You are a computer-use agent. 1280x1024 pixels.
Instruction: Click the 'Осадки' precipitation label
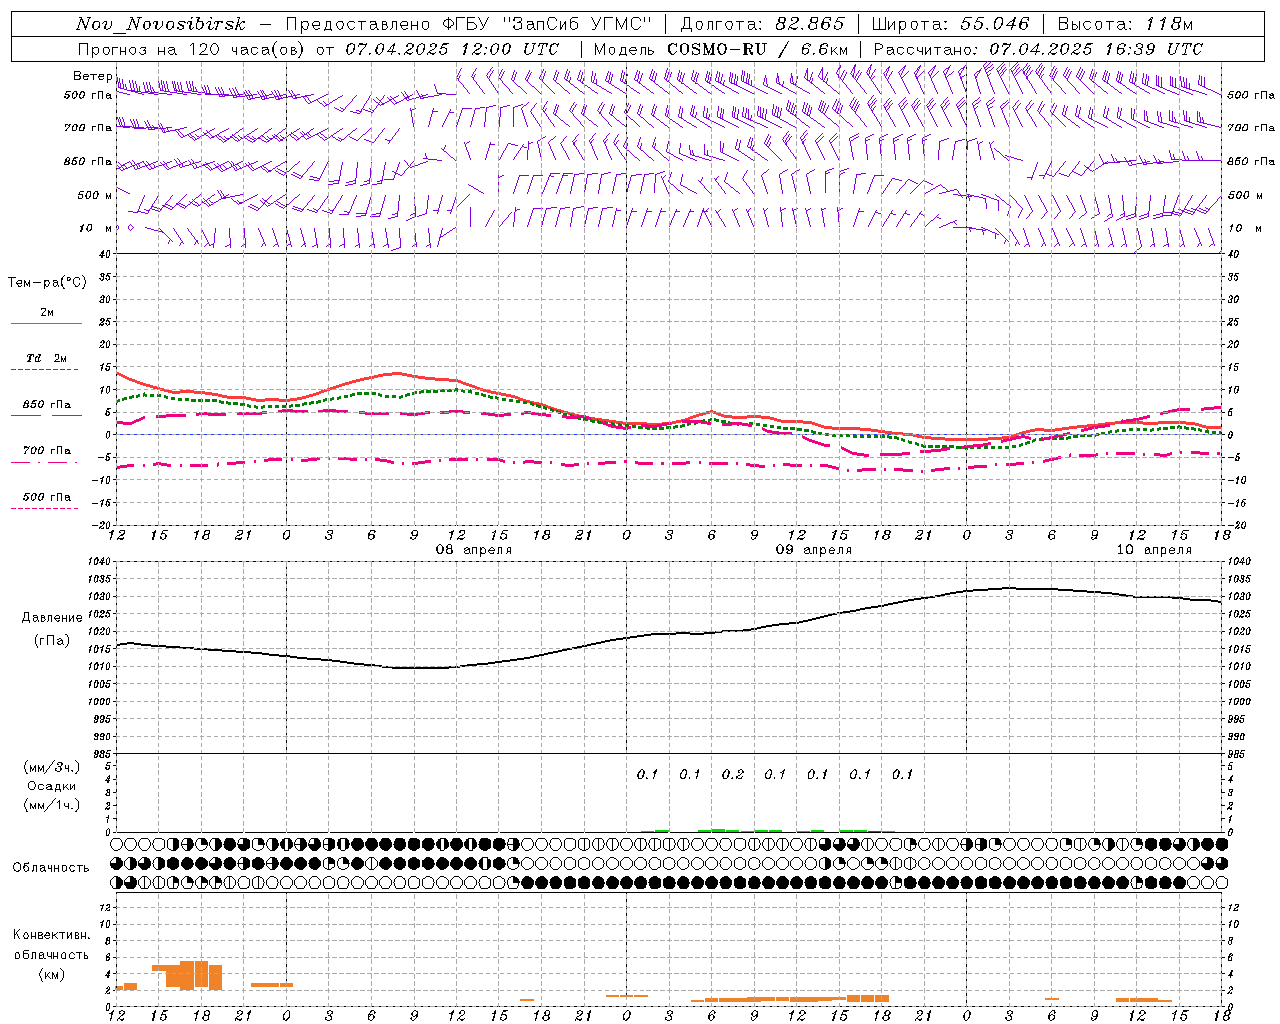52,786
